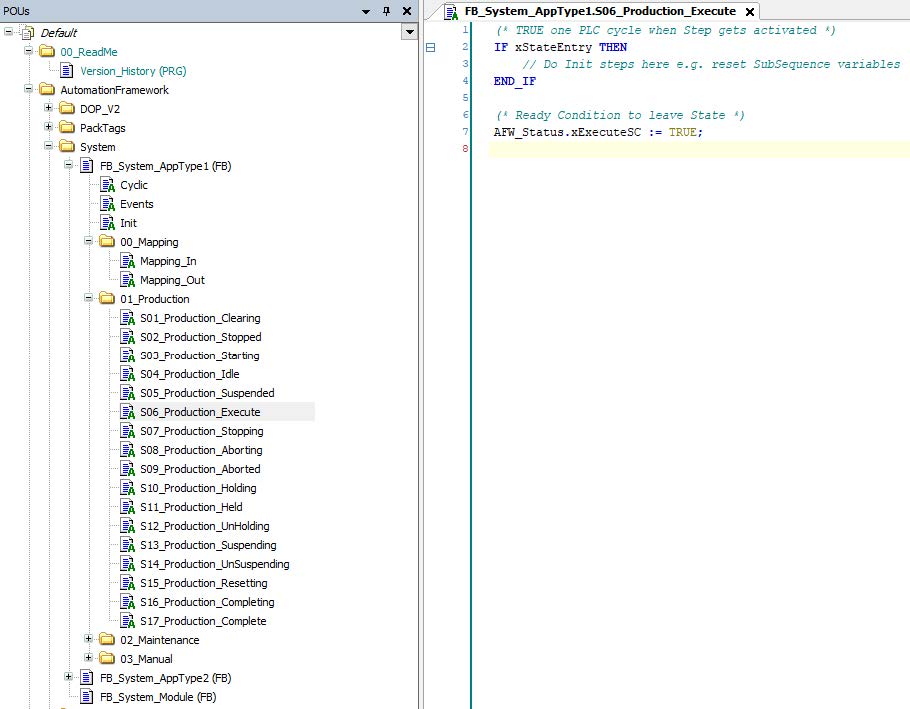Pin the POUs panel with auto-hide
The image size is (910, 709).
pyautogui.click(x=387, y=10)
